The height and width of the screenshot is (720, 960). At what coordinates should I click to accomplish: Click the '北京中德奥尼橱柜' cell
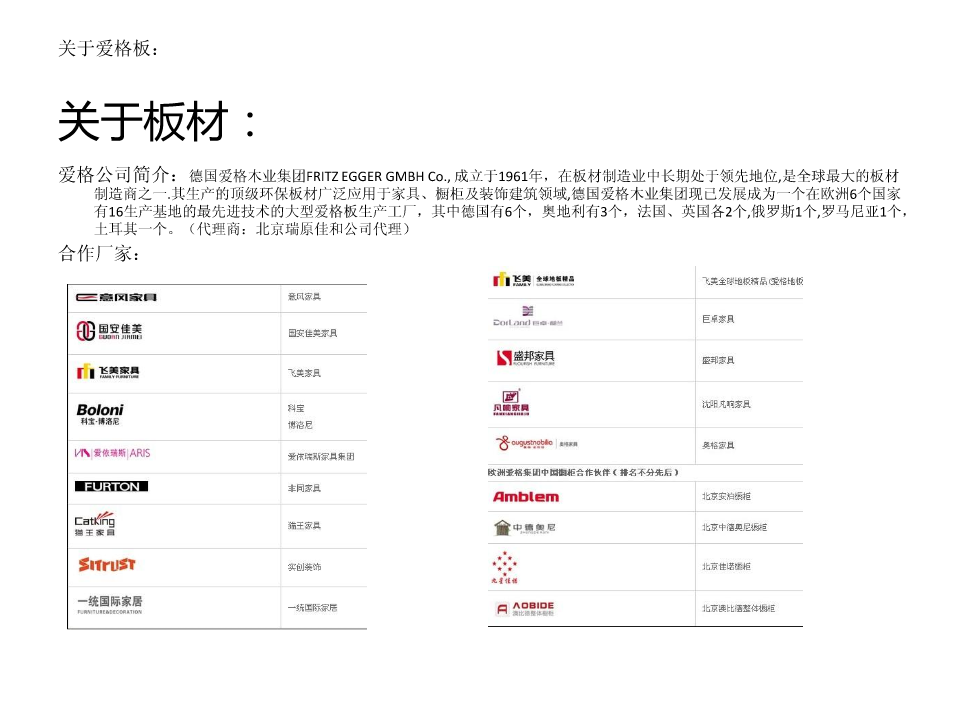[x=735, y=527]
